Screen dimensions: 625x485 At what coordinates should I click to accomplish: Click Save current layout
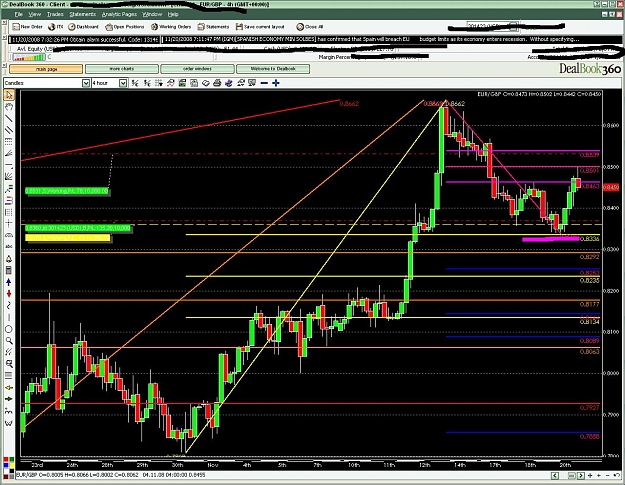[260, 27]
